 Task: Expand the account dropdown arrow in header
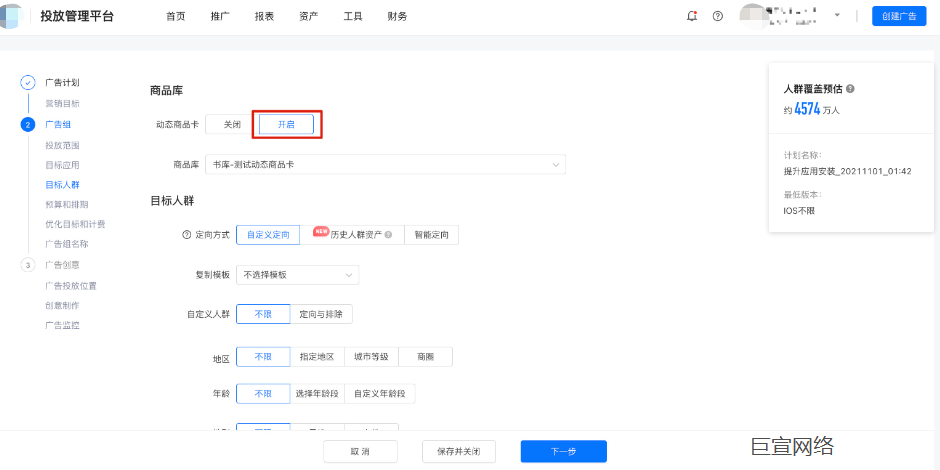point(837,16)
